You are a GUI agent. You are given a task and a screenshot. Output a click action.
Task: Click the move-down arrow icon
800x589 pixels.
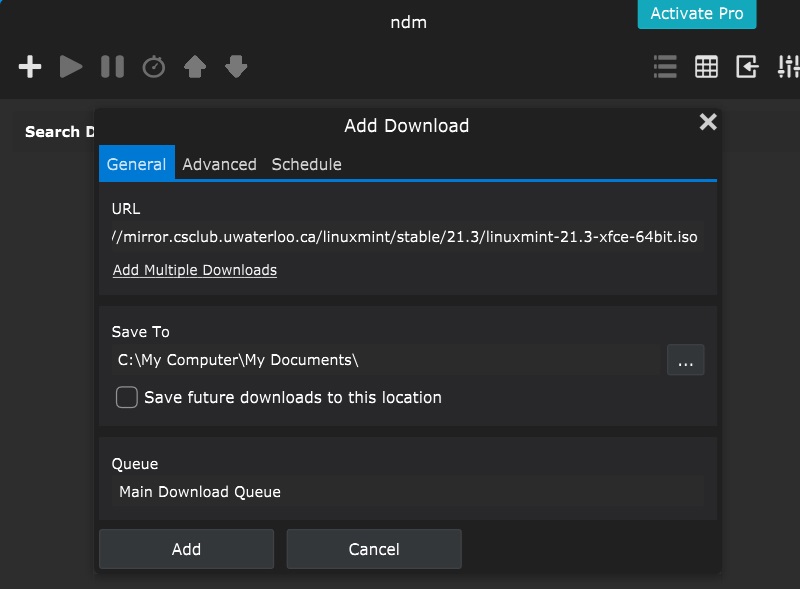point(236,67)
